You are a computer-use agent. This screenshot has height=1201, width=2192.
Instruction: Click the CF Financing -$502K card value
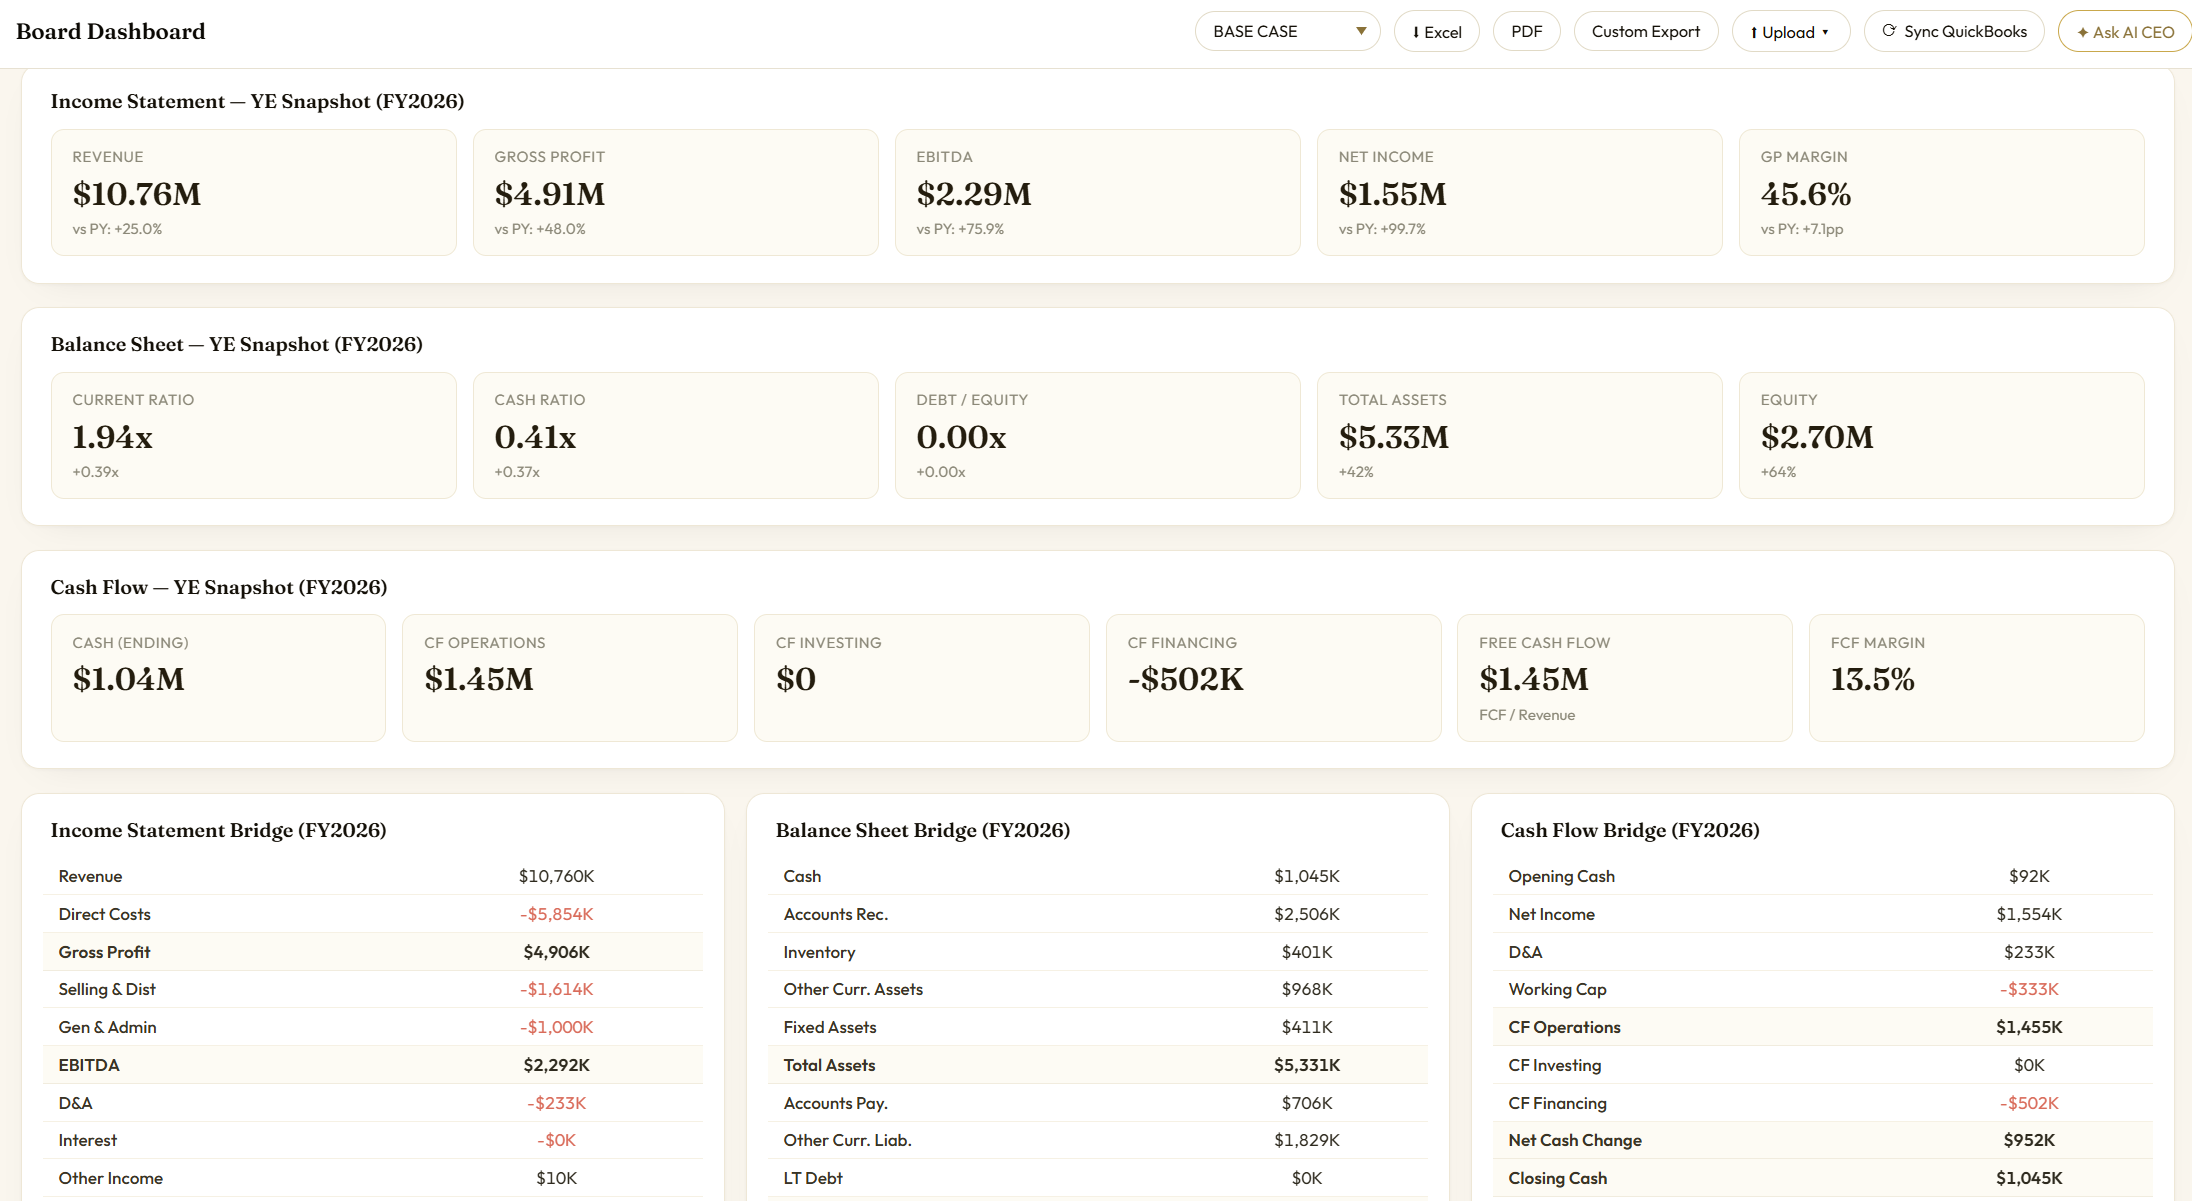click(1185, 679)
